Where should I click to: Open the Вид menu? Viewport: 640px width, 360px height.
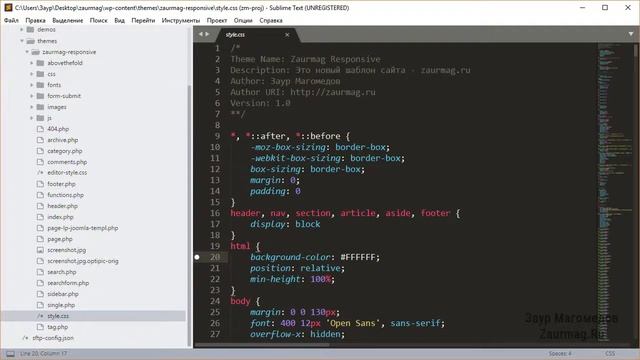(x=120, y=20)
